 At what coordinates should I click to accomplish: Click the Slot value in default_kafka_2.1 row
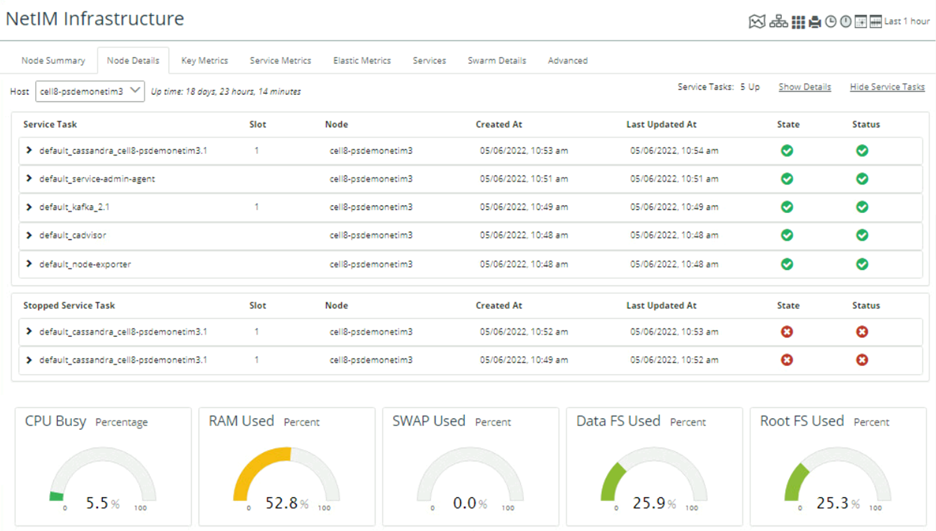coord(257,207)
